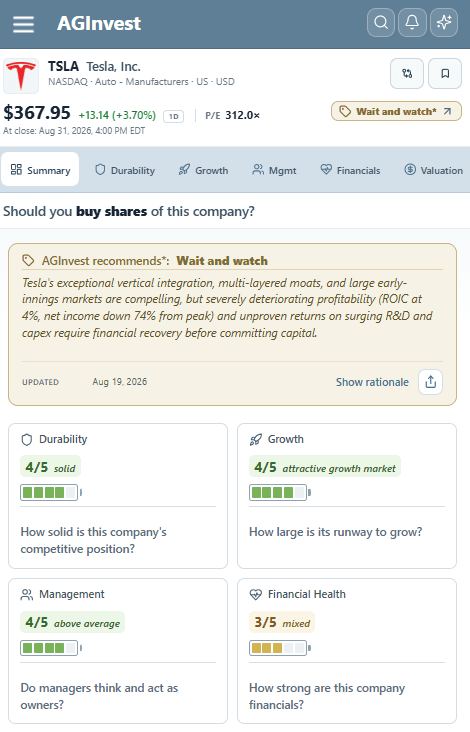This screenshot has height=732, width=470.
Task: Select the Valuation tab
Action: coord(434,170)
